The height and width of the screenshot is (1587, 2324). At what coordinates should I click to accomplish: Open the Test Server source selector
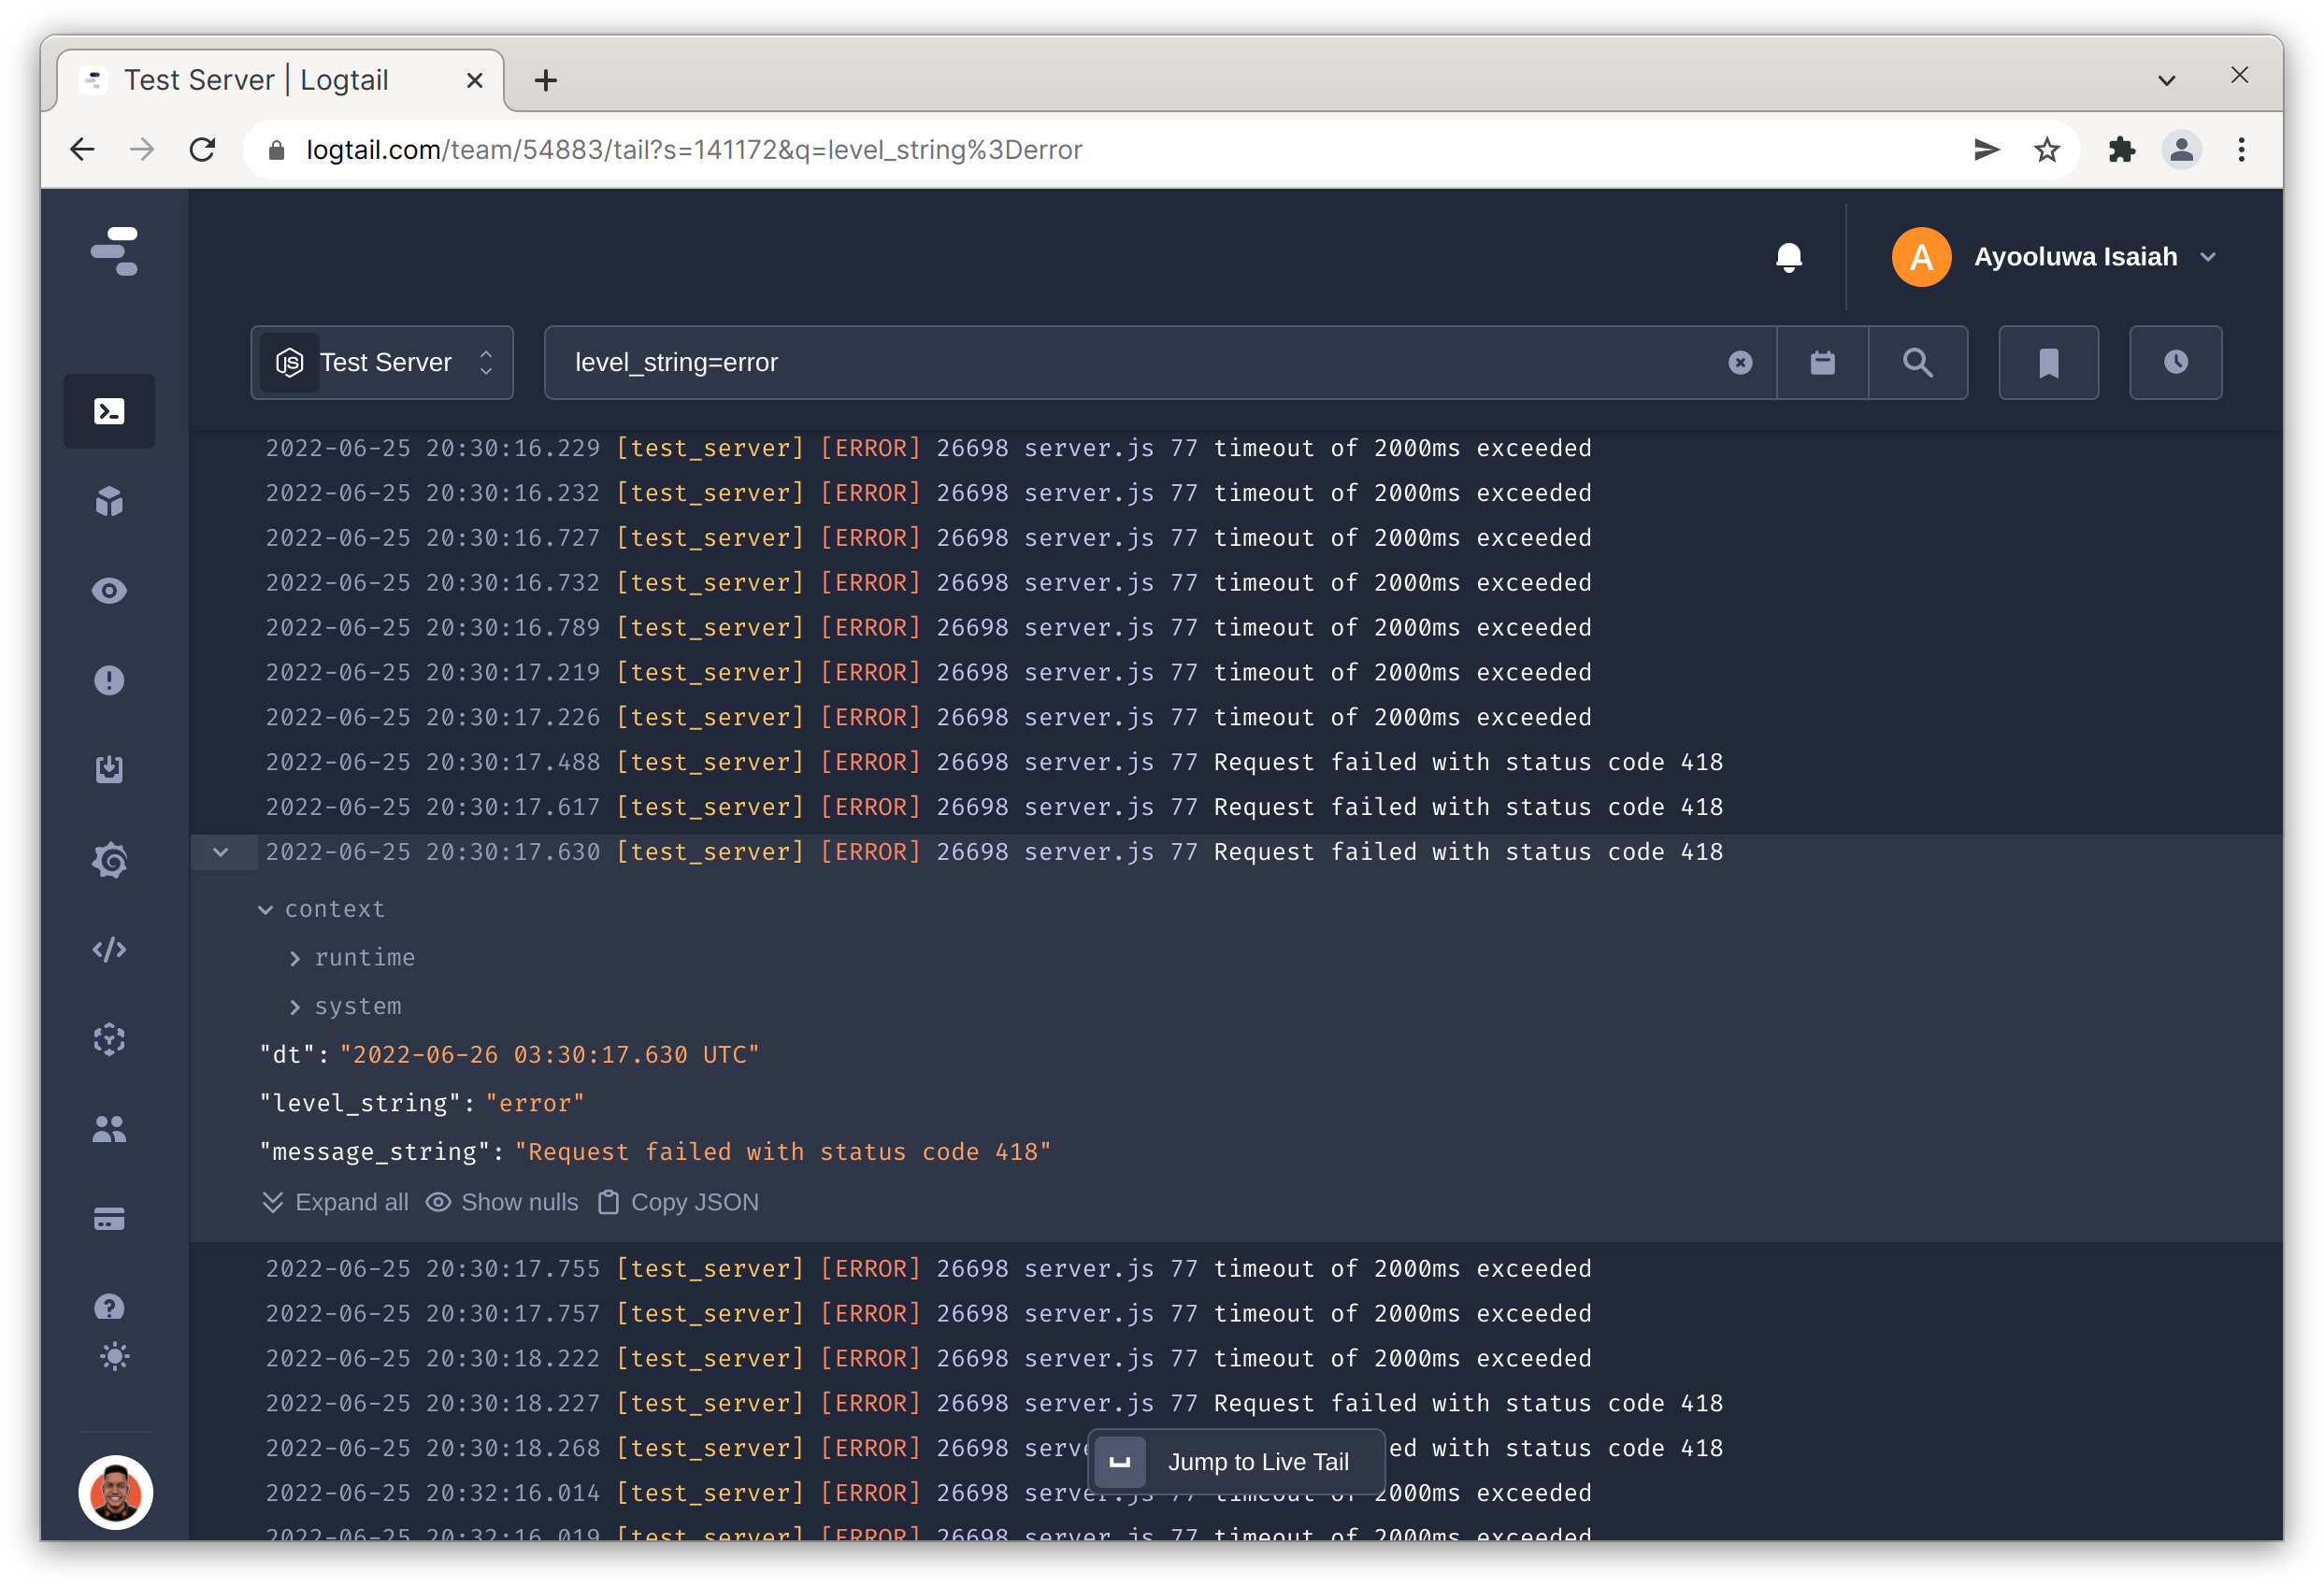[x=383, y=362]
